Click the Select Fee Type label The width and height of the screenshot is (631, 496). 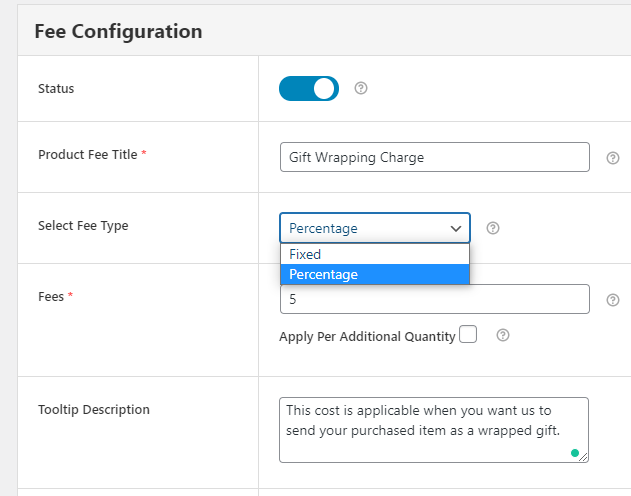tap(83, 226)
